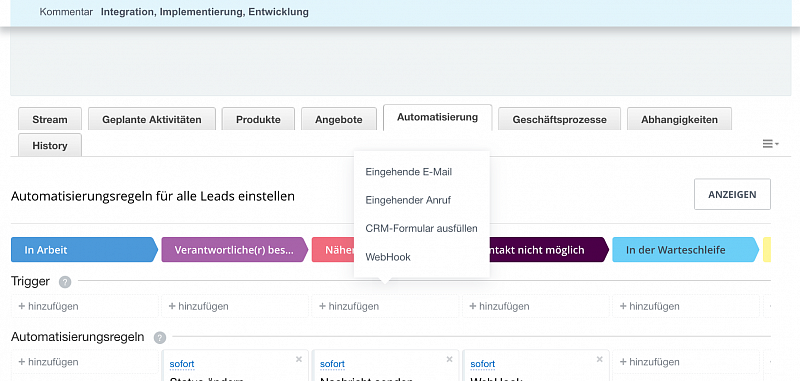The width and height of the screenshot is (800, 381).
Task: Add trigger under Verantwortliche(r) bes… stage
Action: 198,306
